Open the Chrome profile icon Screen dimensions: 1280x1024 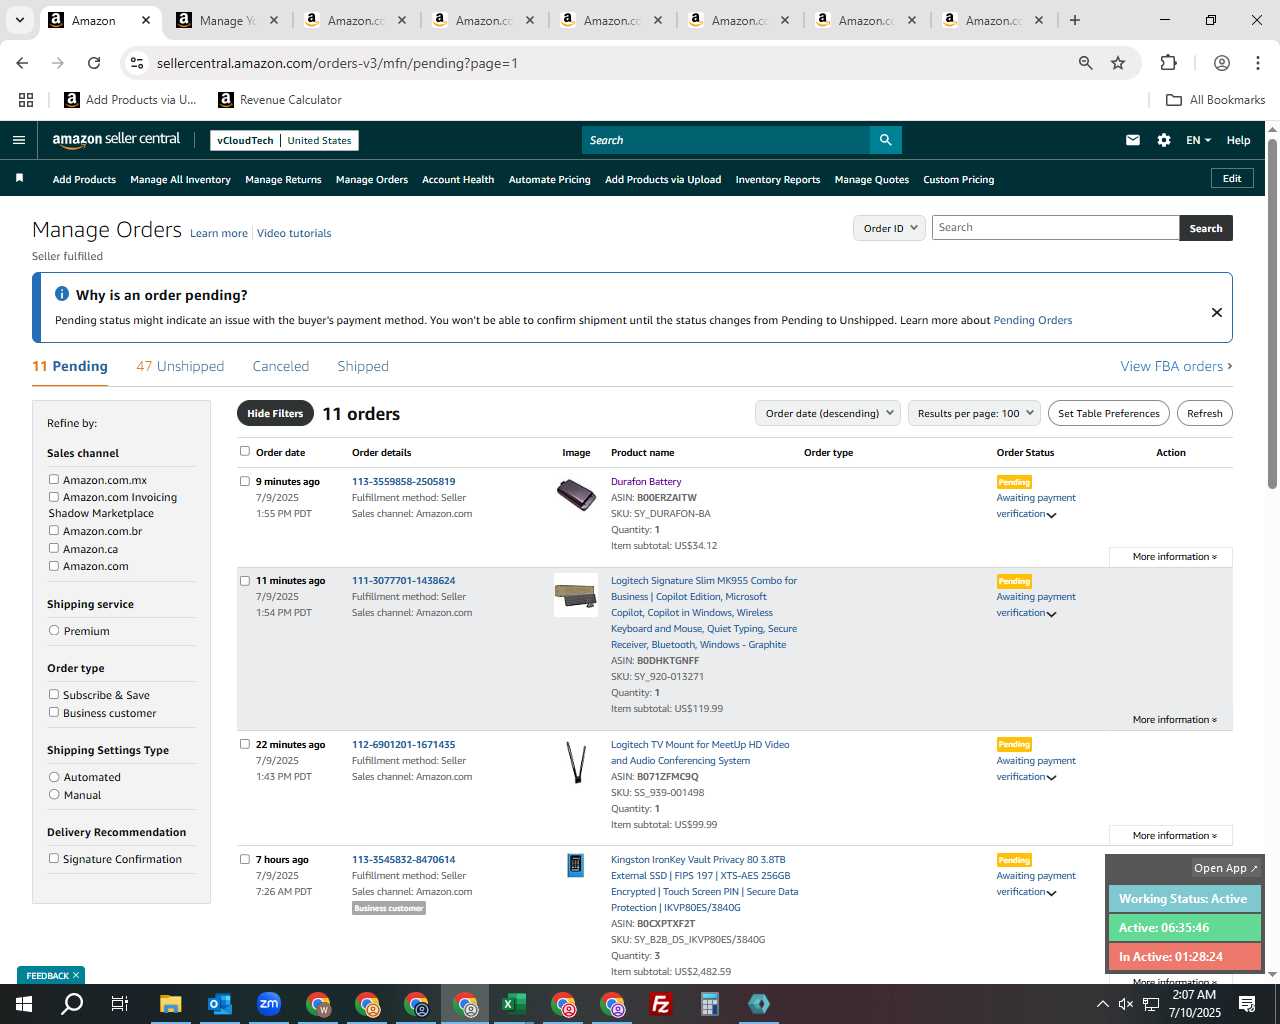pyautogui.click(x=1221, y=63)
